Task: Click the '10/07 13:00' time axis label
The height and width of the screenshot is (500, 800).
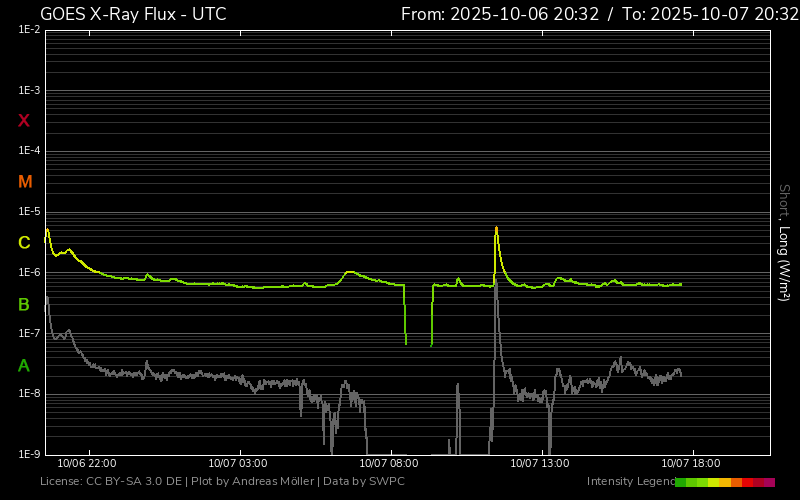Action: pyautogui.click(x=540, y=463)
